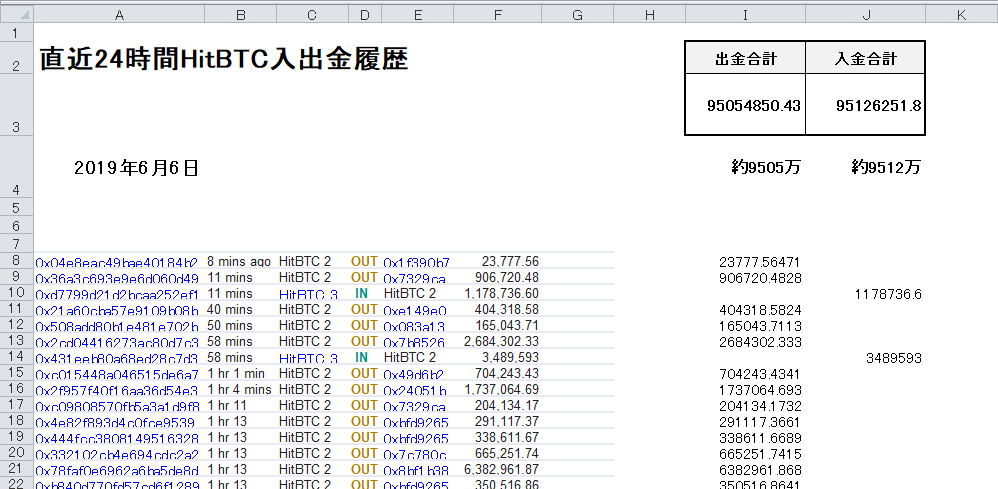998x489 pixels.
Task: Click the select-all corner box
Action: pyautogui.click(x=17, y=15)
